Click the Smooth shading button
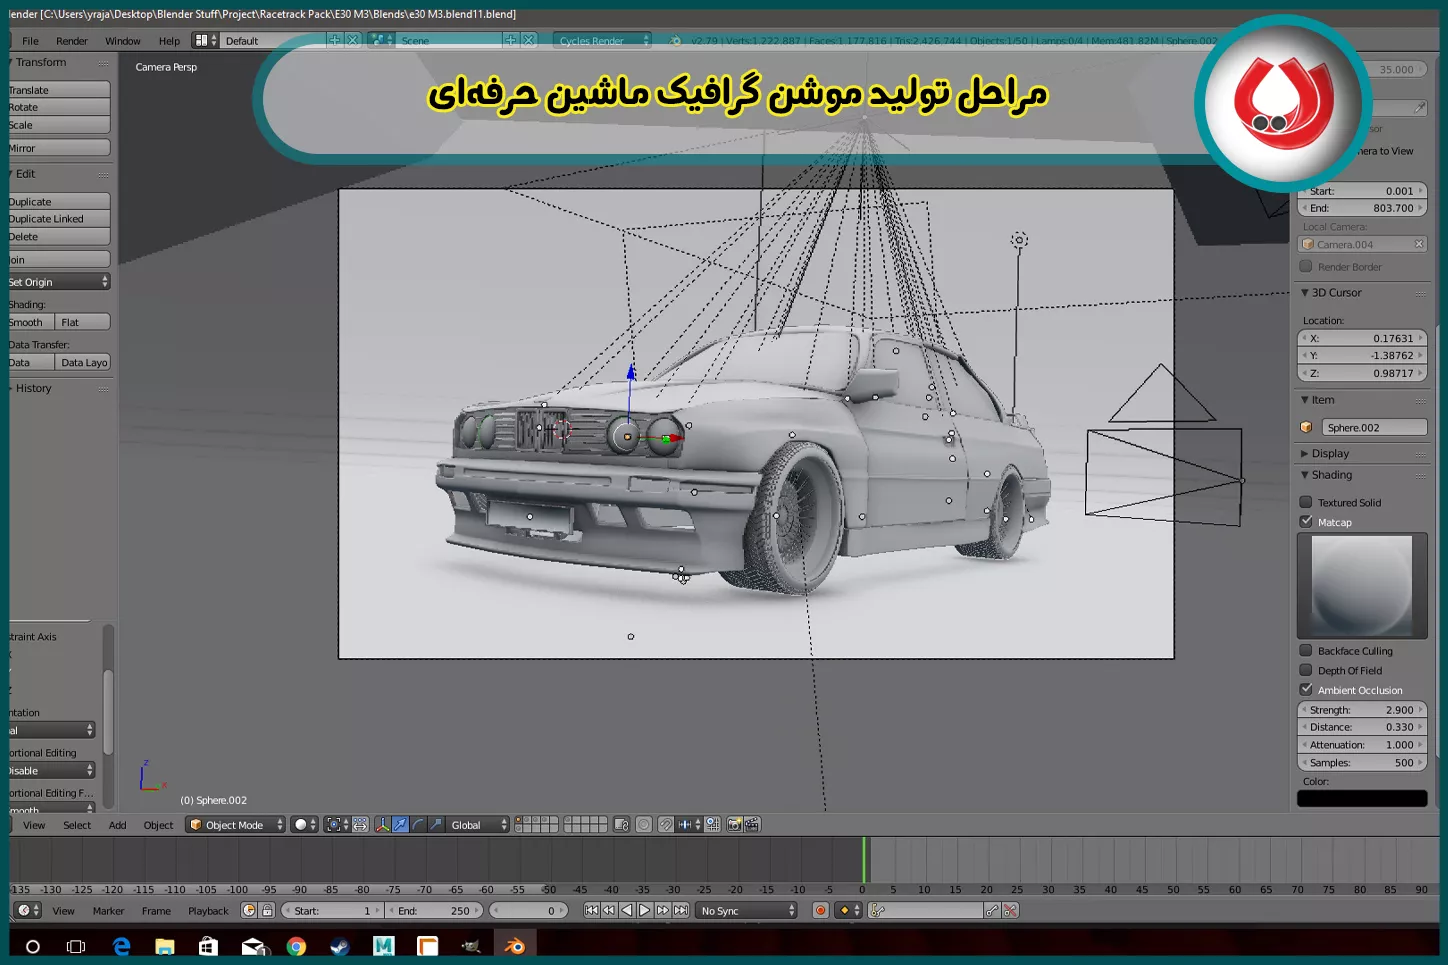The image size is (1448, 965). point(28,321)
